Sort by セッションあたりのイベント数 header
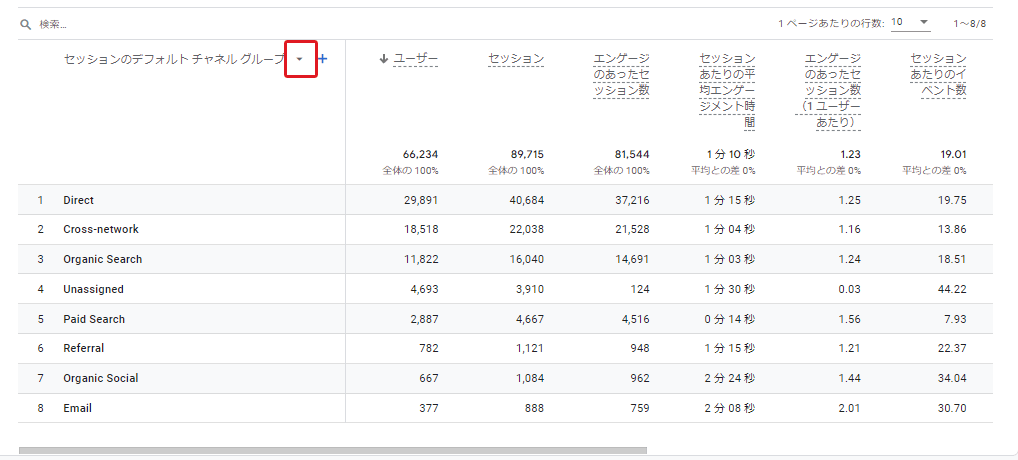The width and height of the screenshot is (1018, 460). coord(938,75)
